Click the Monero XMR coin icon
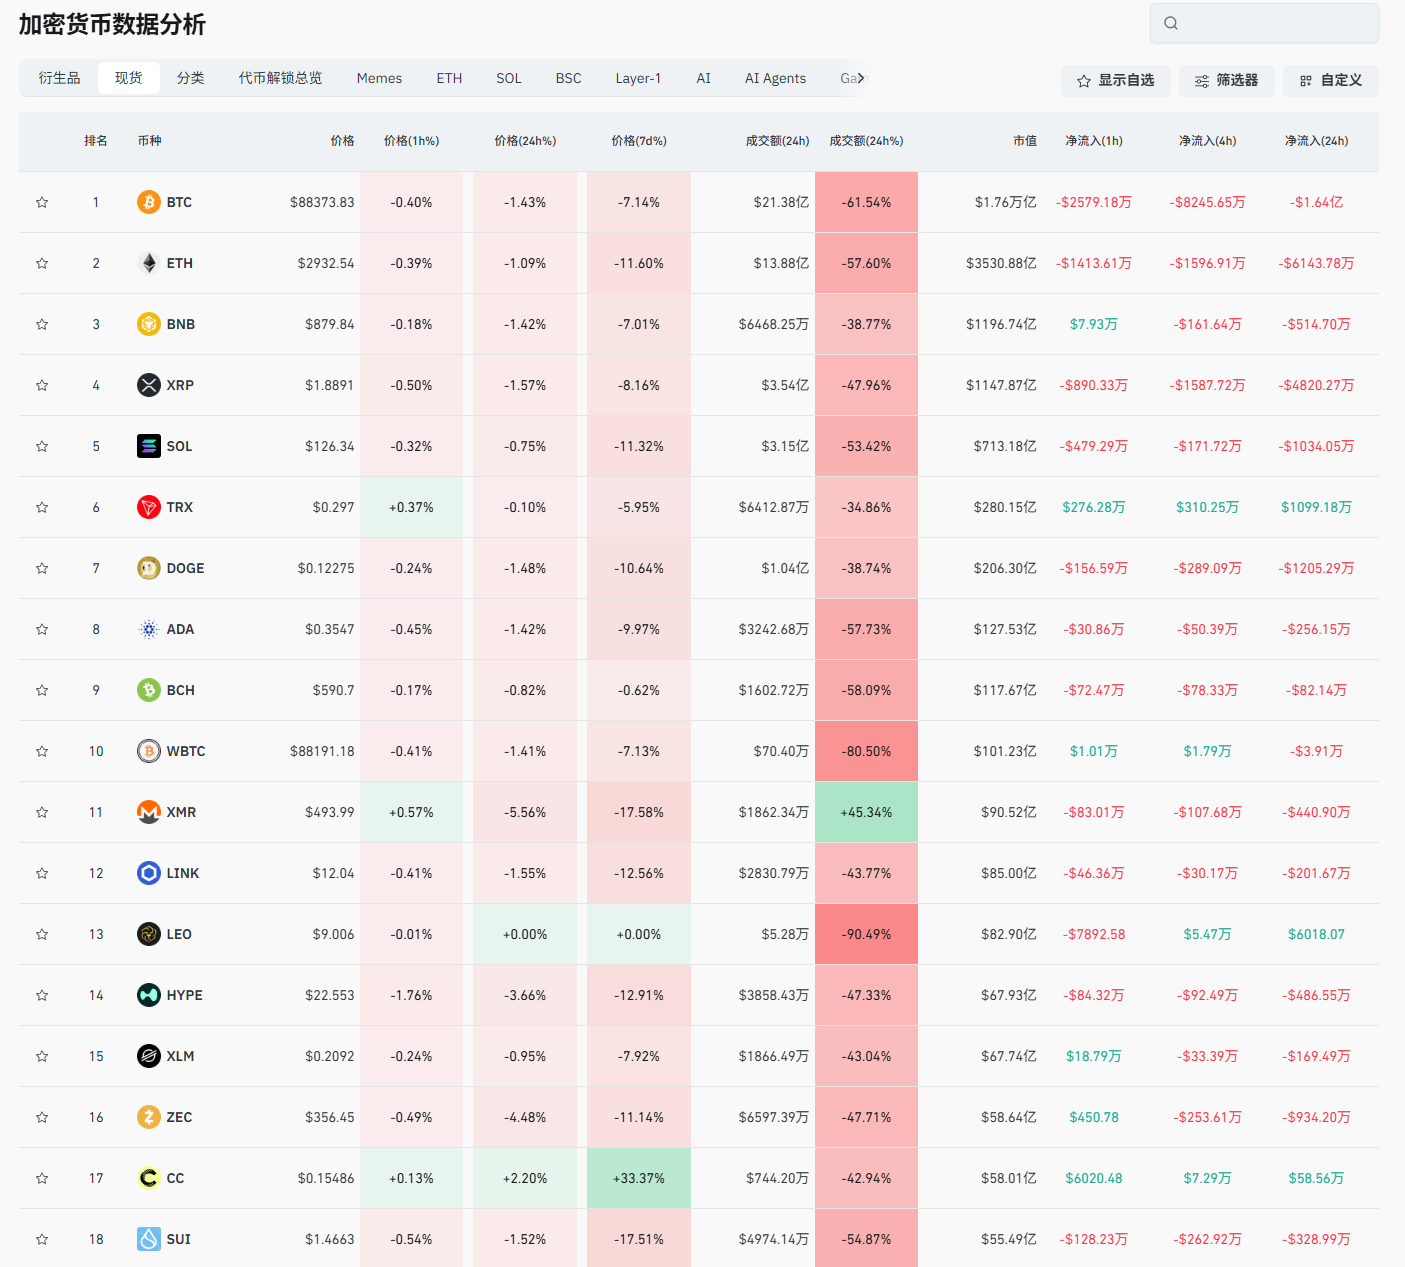 (x=148, y=812)
